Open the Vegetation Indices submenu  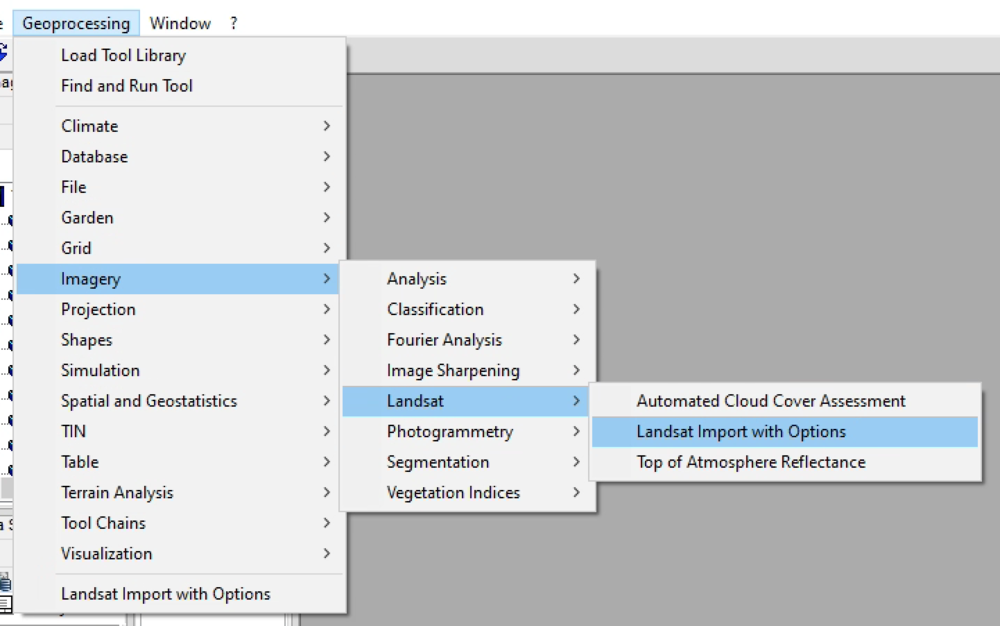coord(453,492)
